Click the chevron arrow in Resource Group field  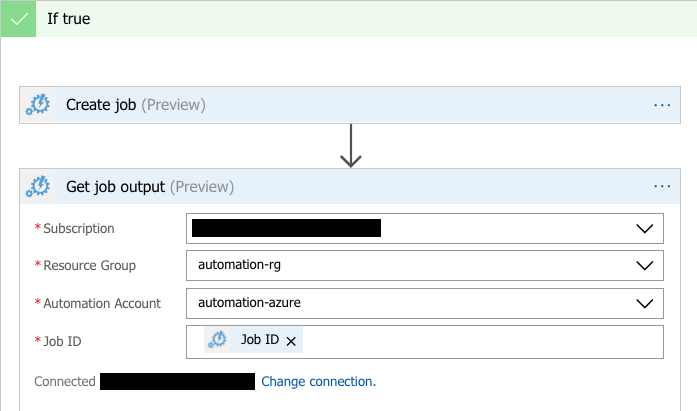tap(644, 266)
